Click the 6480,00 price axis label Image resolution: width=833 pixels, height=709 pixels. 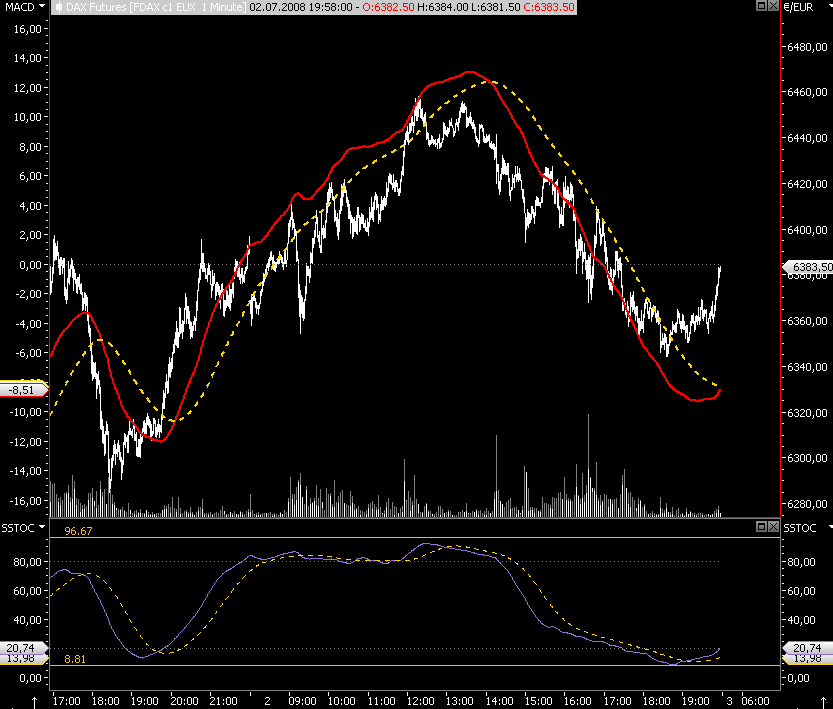(x=807, y=47)
